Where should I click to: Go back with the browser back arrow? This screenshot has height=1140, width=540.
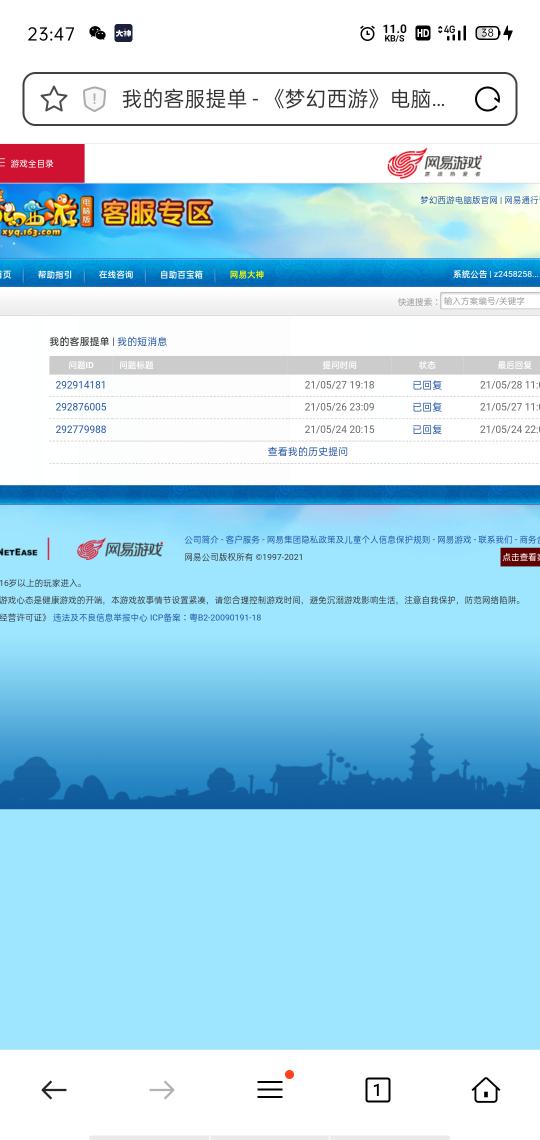click(54, 1090)
